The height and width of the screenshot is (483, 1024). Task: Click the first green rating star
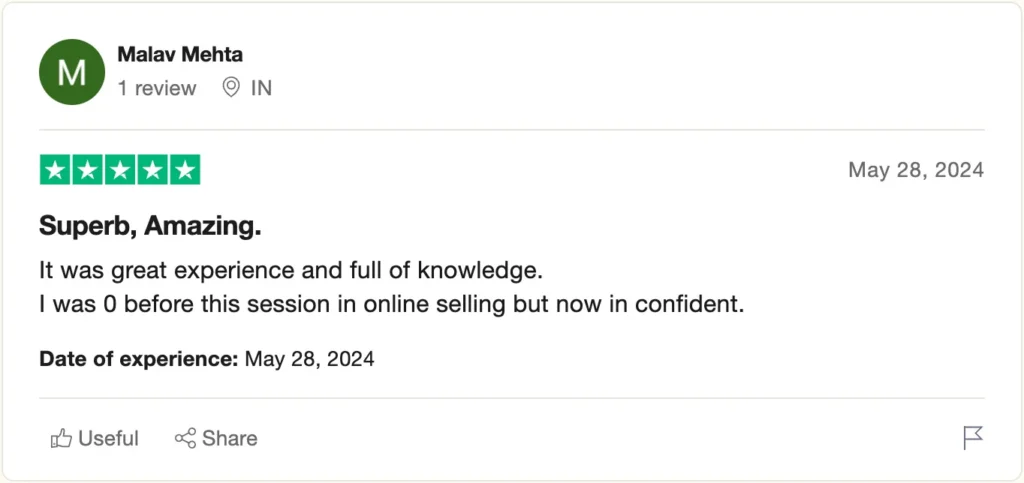click(x=56, y=170)
